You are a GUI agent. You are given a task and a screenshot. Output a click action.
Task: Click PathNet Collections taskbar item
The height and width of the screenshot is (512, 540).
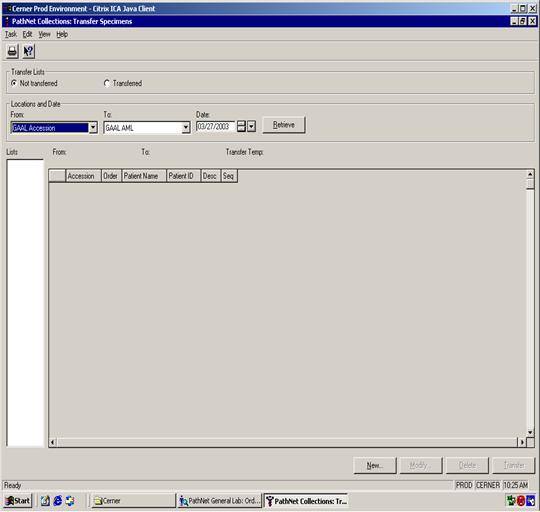click(x=306, y=501)
